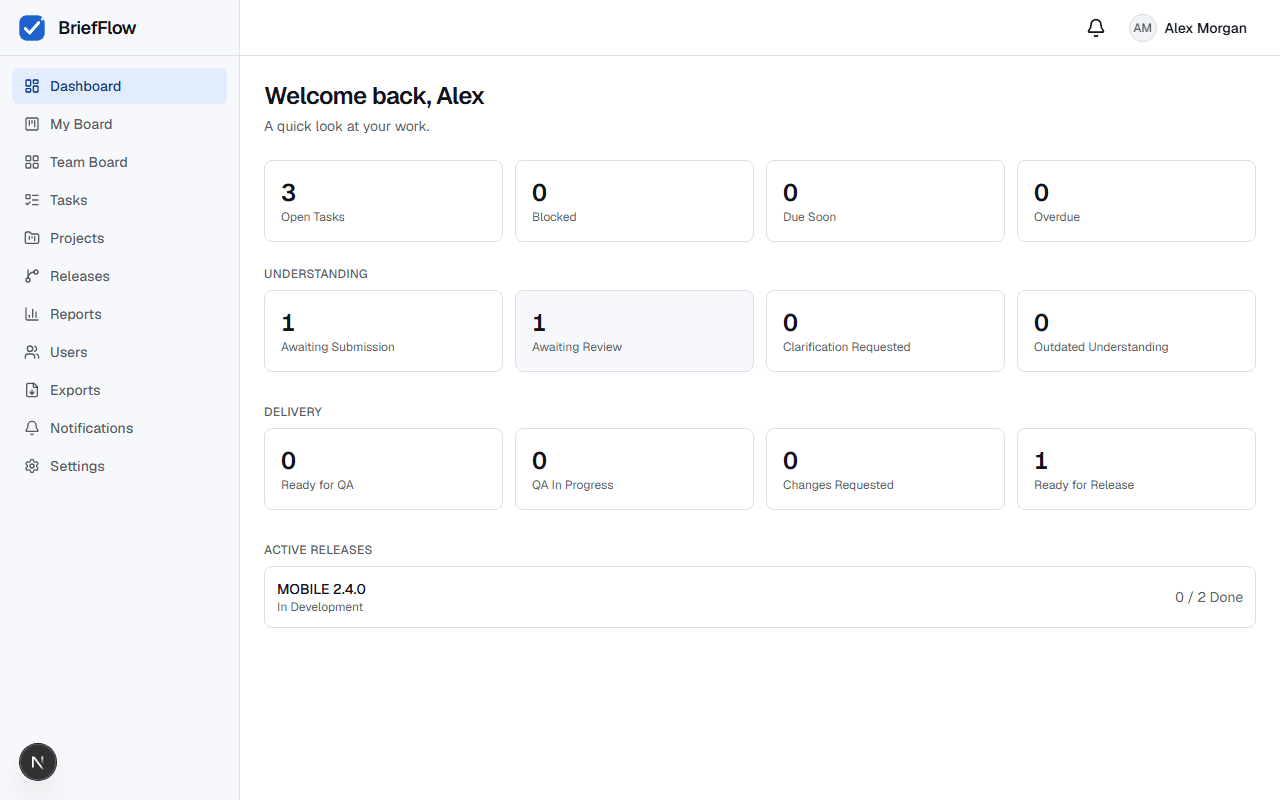Select Users in the sidebar

click(120, 352)
